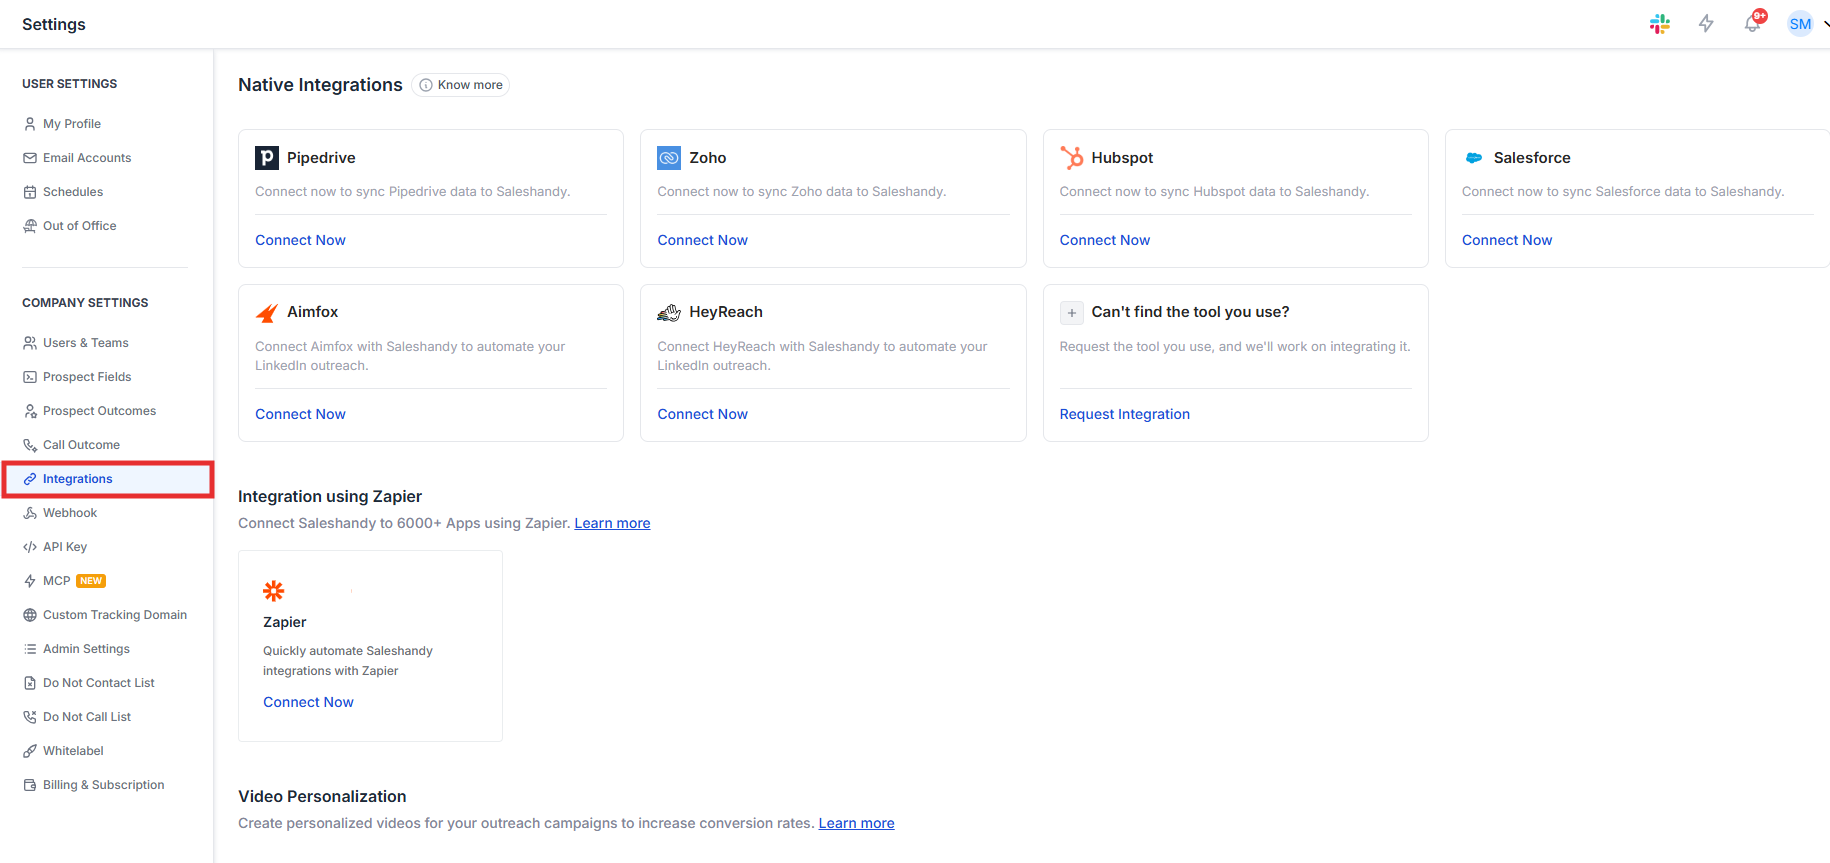Viewport: 1830px width, 863px height.
Task: Click the Call Outcome phone icon
Action: (x=30, y=445)
